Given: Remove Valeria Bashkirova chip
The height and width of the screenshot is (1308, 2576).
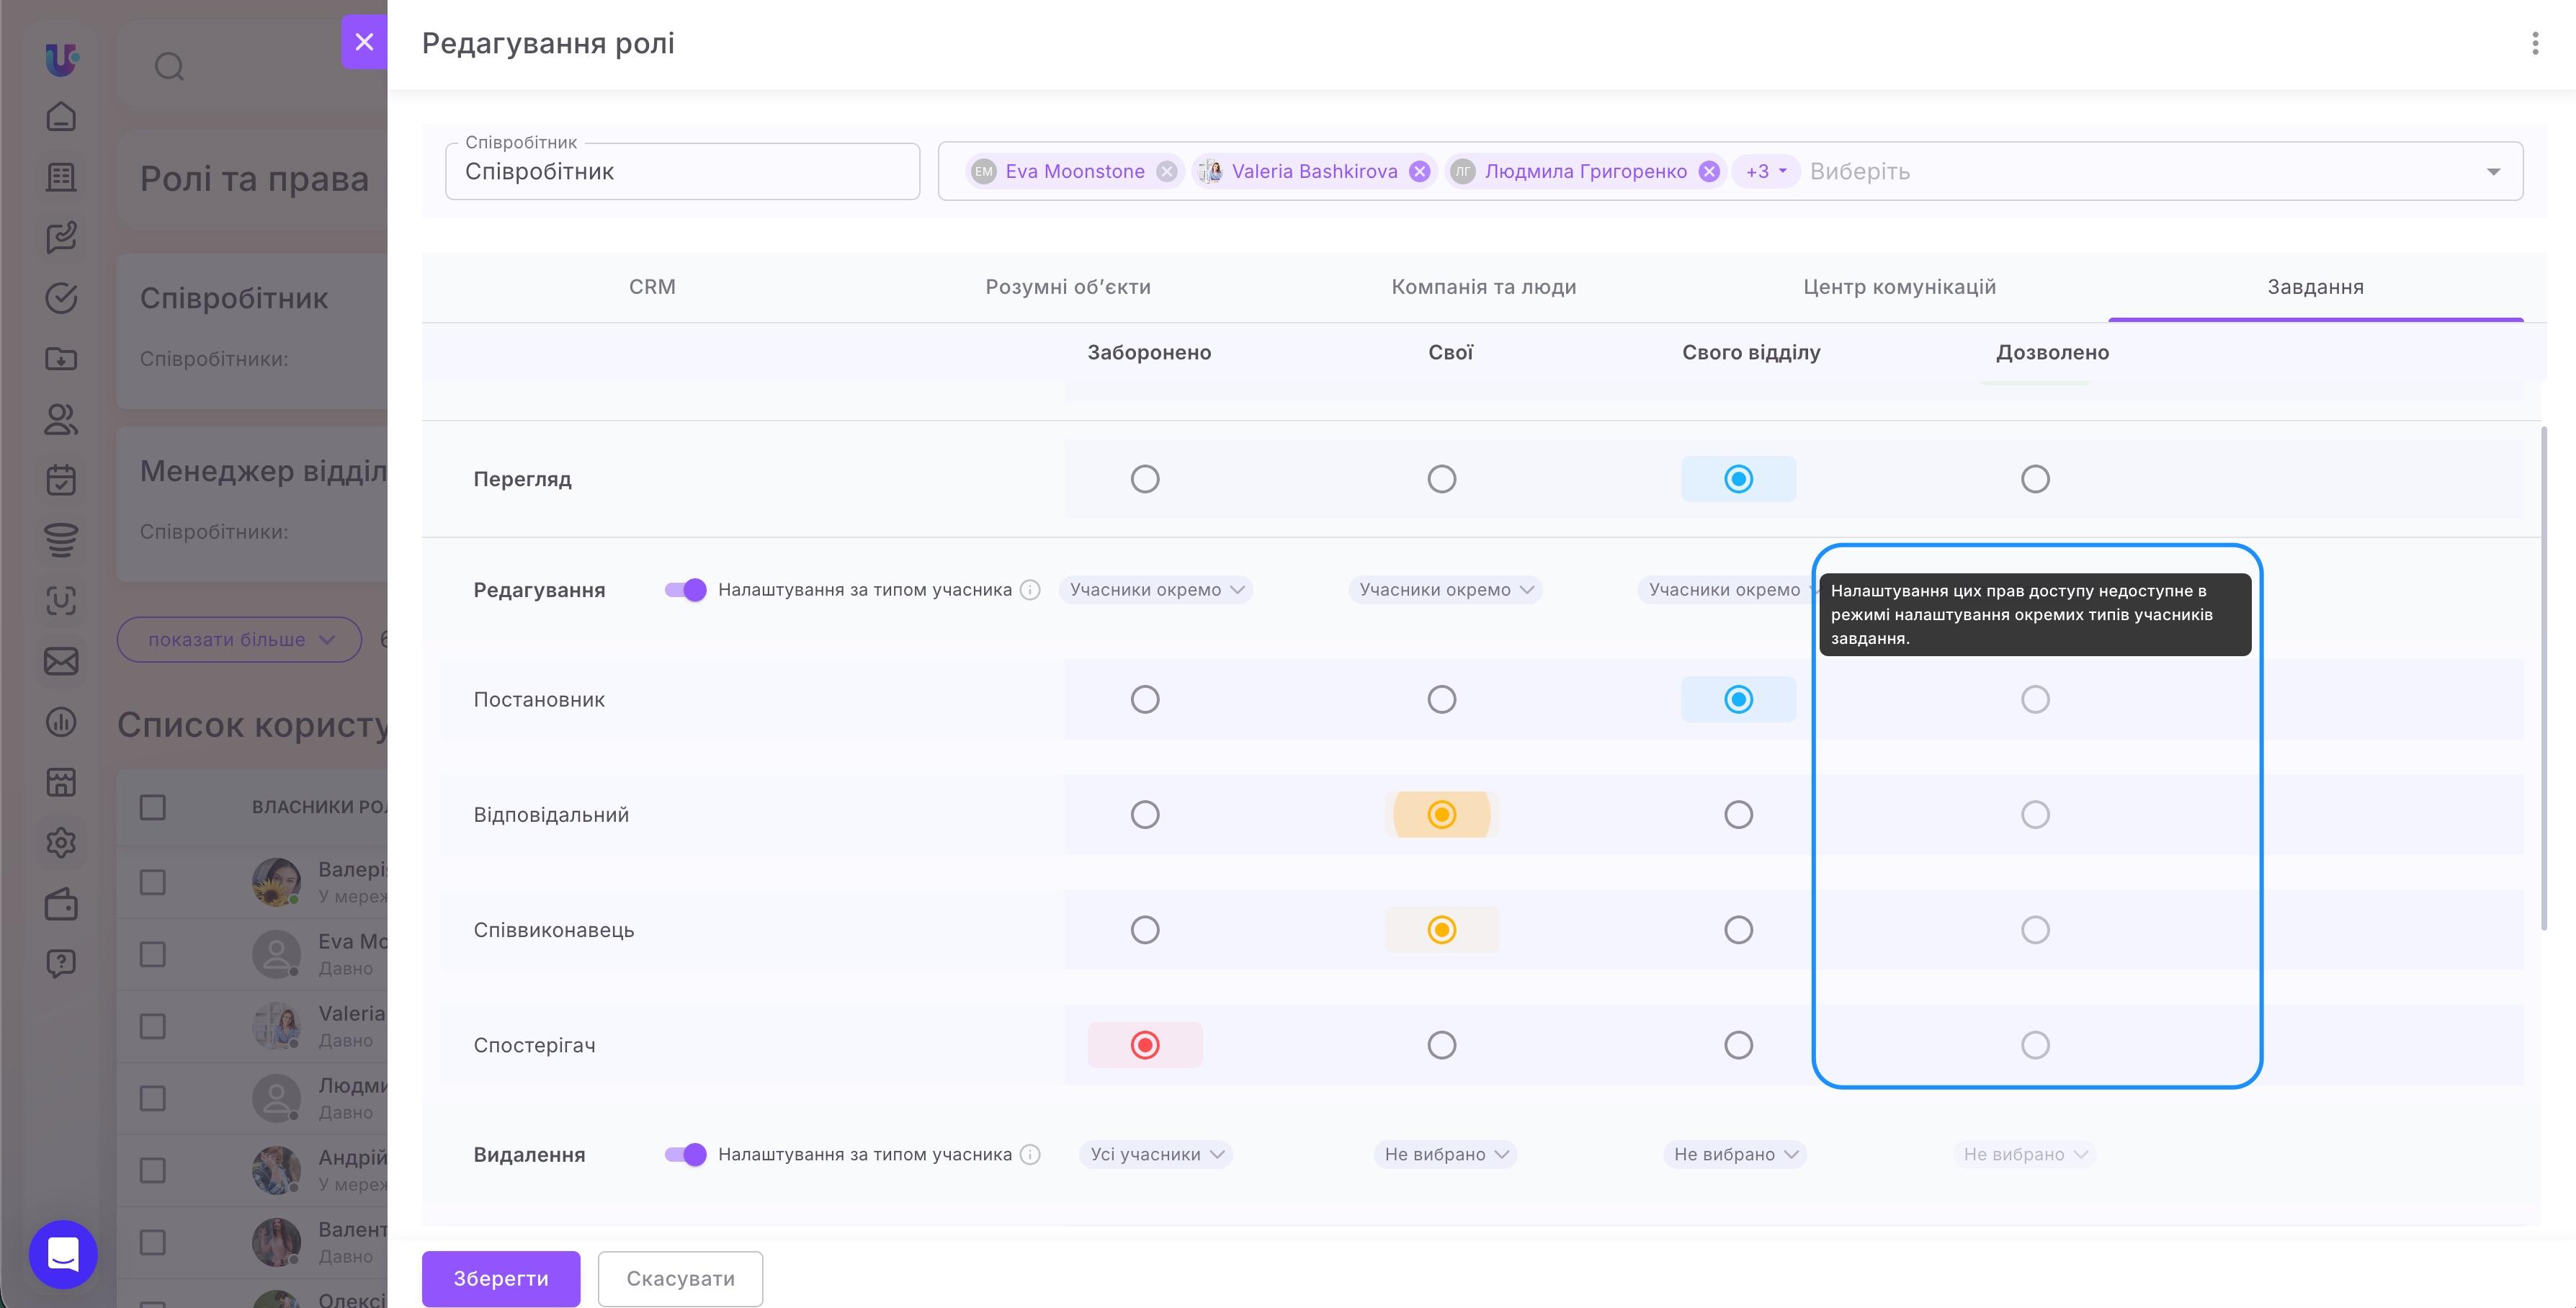Looking at the screenshot, I should (x=1419, y=171).
